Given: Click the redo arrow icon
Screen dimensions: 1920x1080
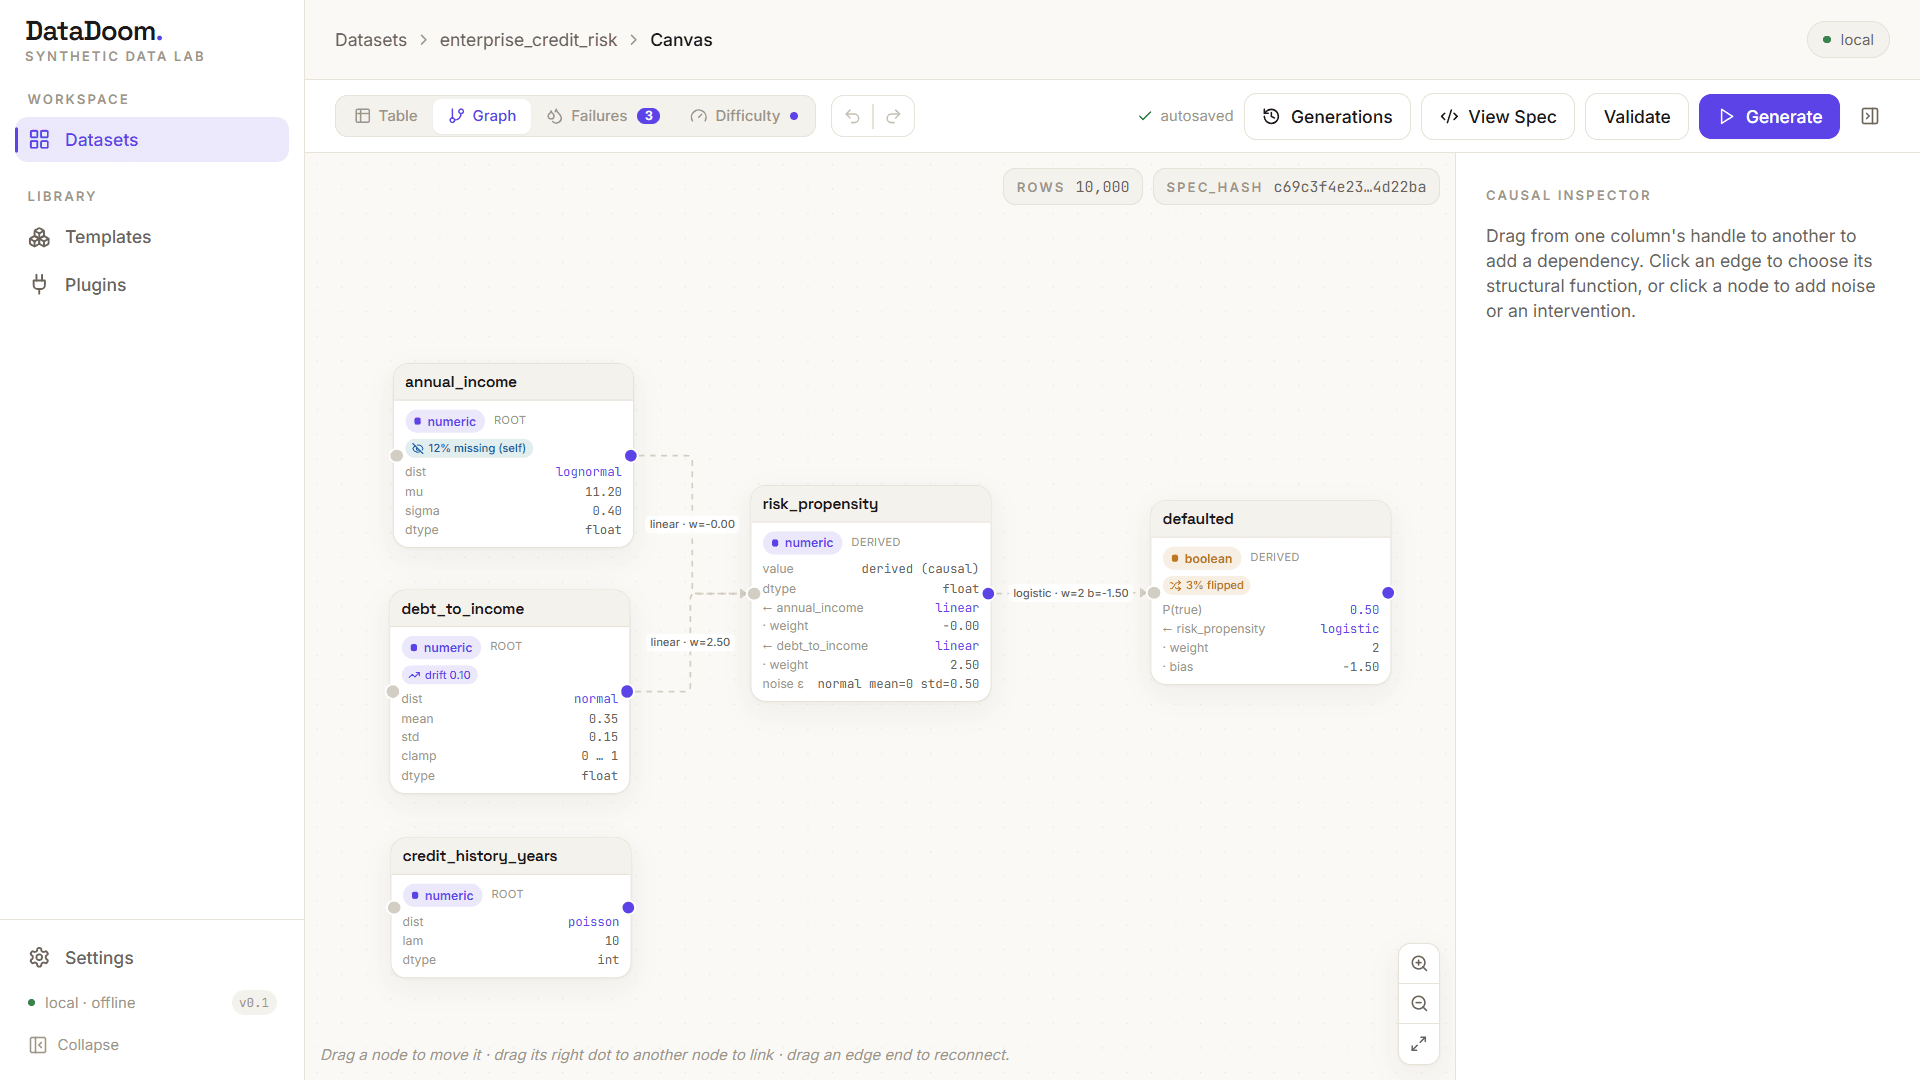Looking at the screenshot, I should click(893, 116).
